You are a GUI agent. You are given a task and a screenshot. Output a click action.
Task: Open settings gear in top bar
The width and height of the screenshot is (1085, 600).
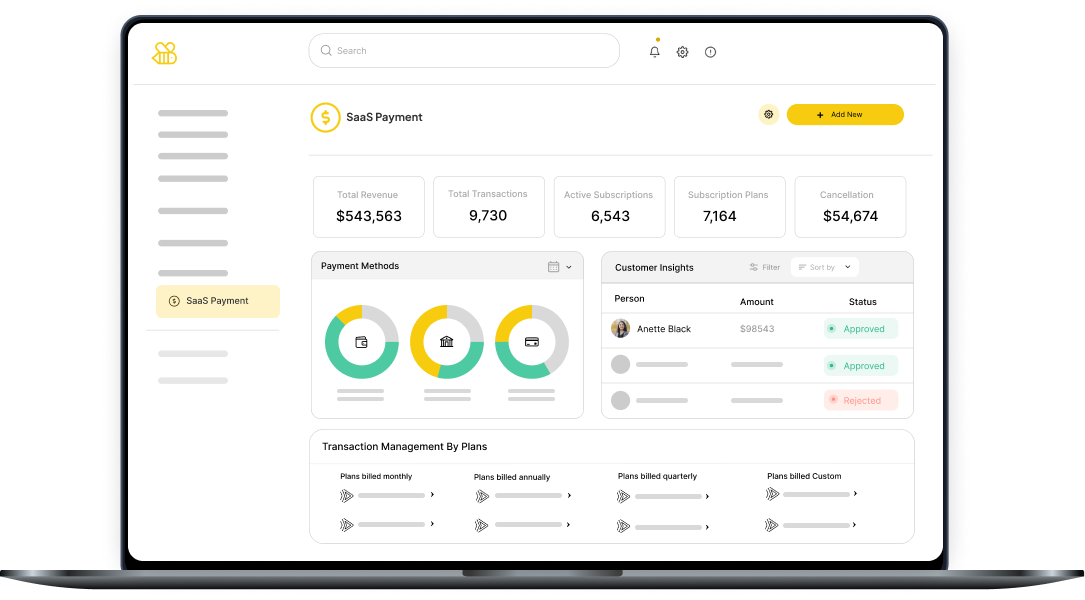click(x=682, y=52)
